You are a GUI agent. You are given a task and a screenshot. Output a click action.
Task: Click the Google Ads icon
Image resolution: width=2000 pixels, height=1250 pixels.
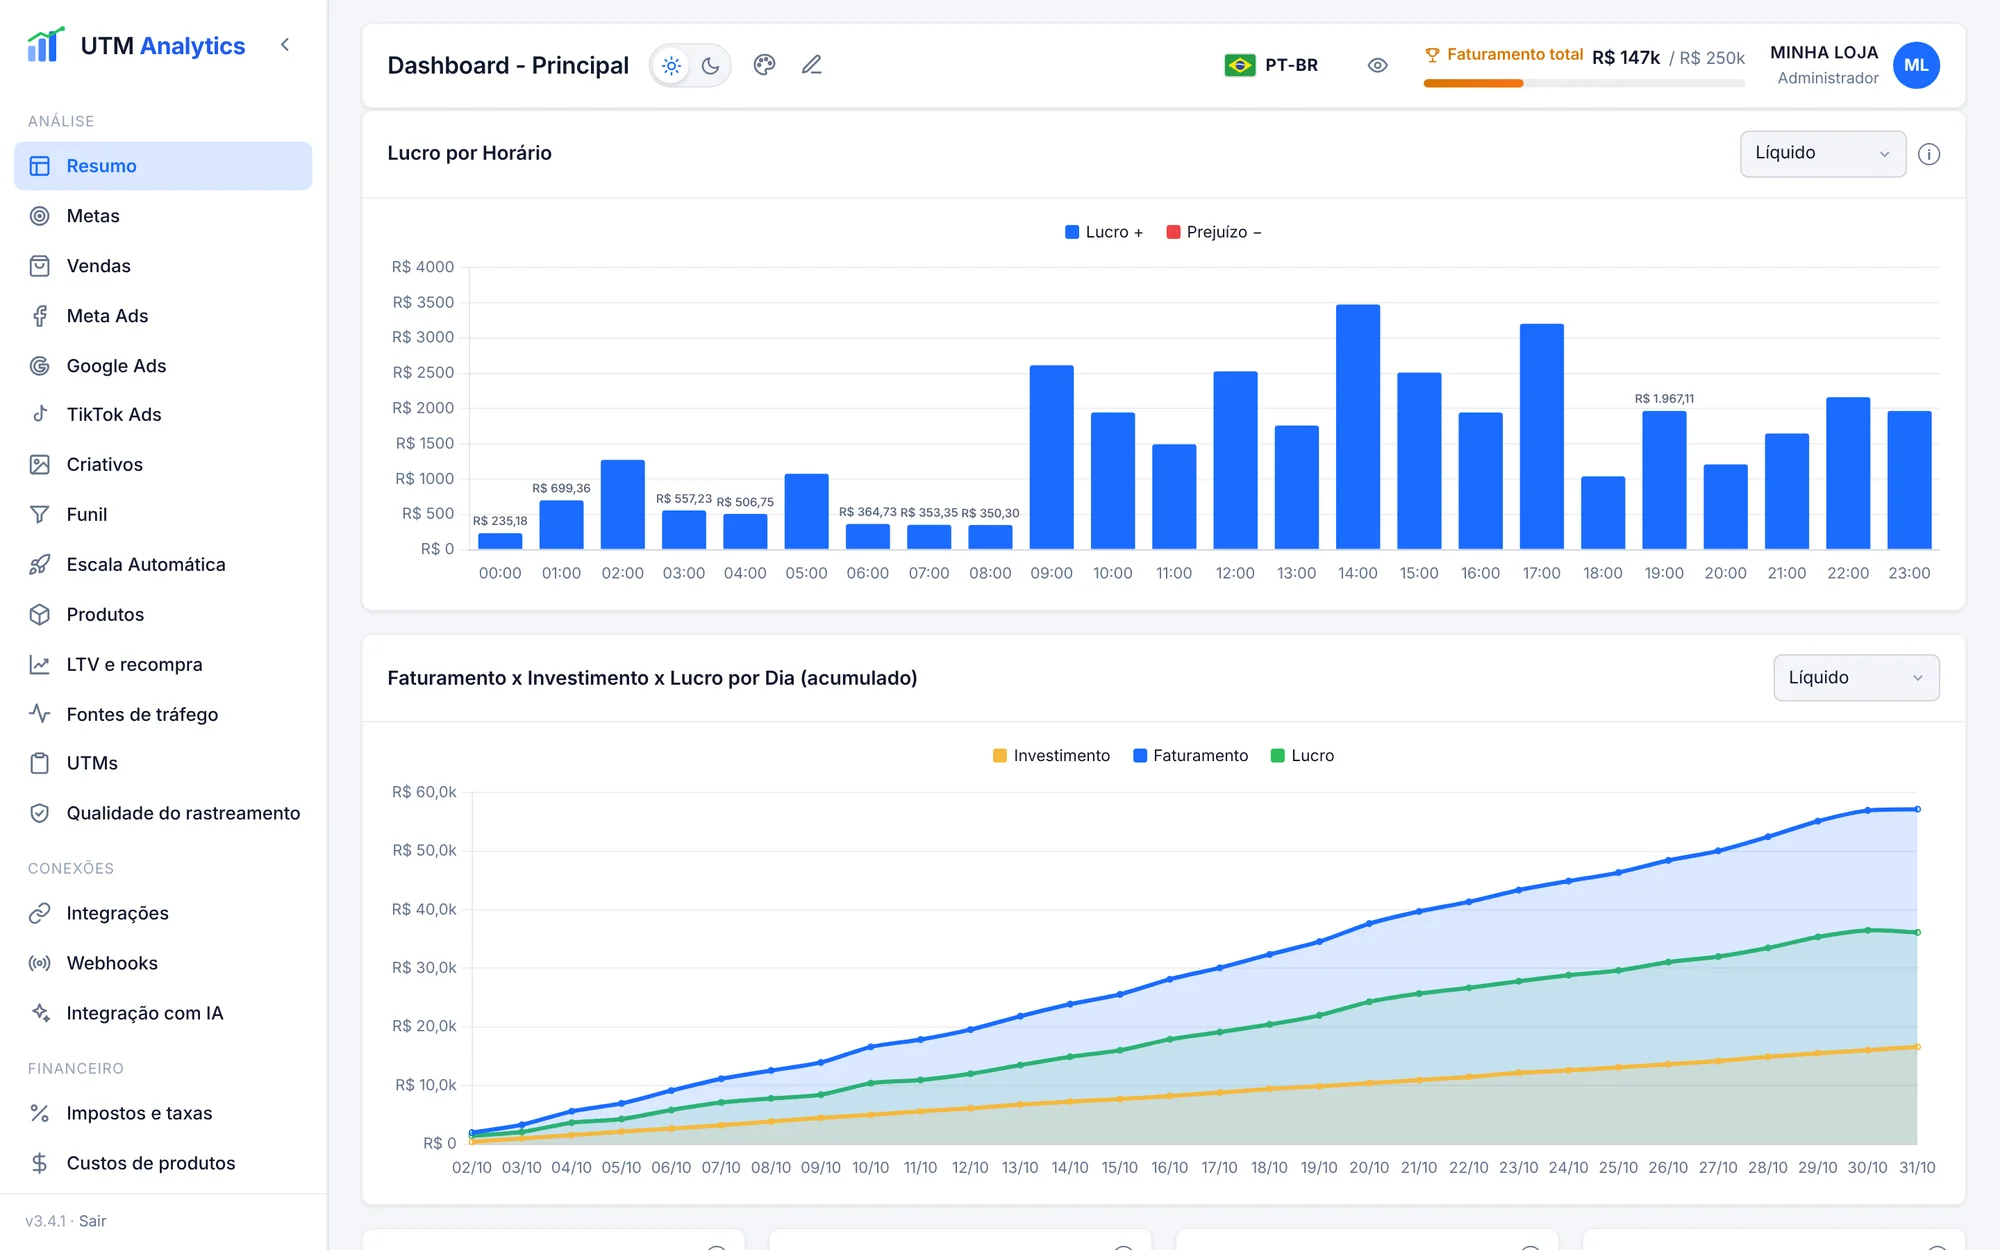[40, 366]
